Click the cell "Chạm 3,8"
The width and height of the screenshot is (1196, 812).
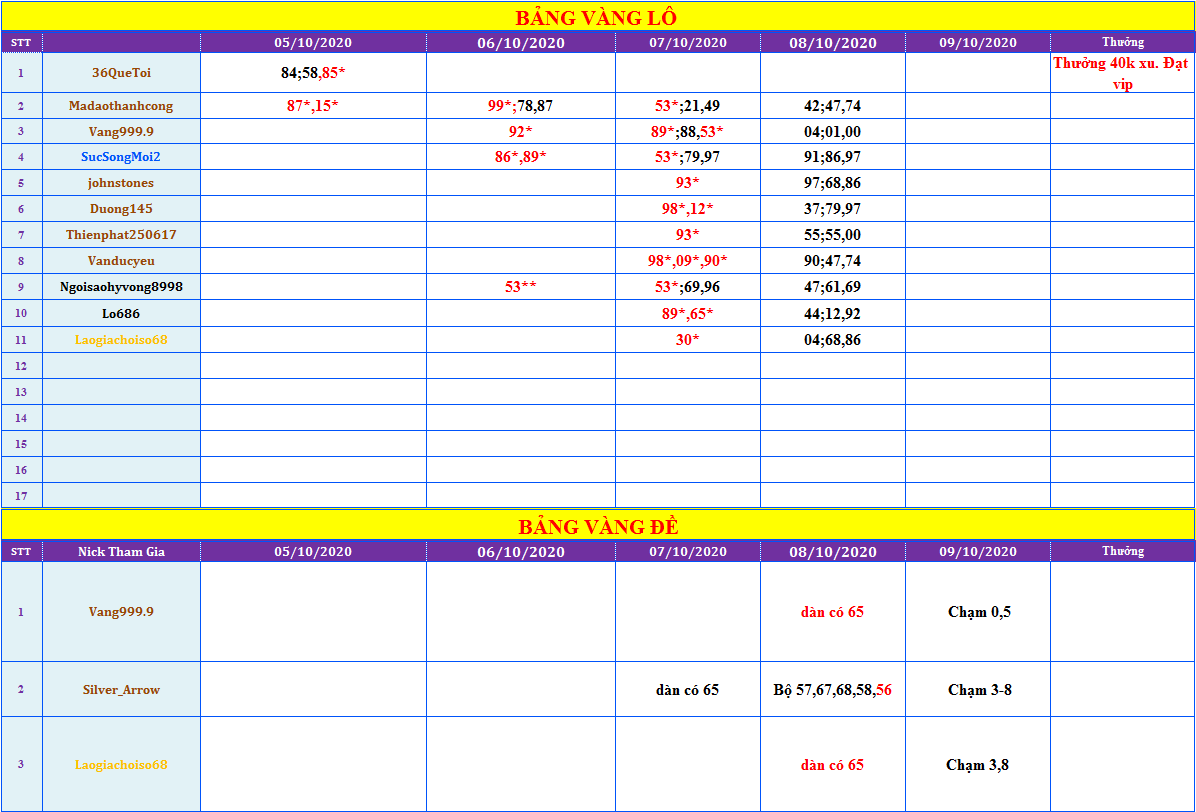click(978, 765)
